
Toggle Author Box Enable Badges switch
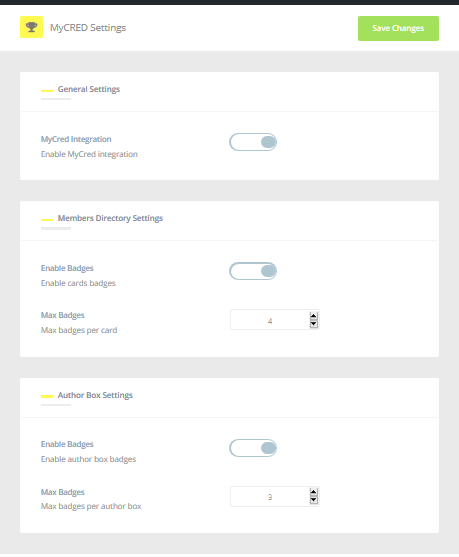tap(253, 448)
